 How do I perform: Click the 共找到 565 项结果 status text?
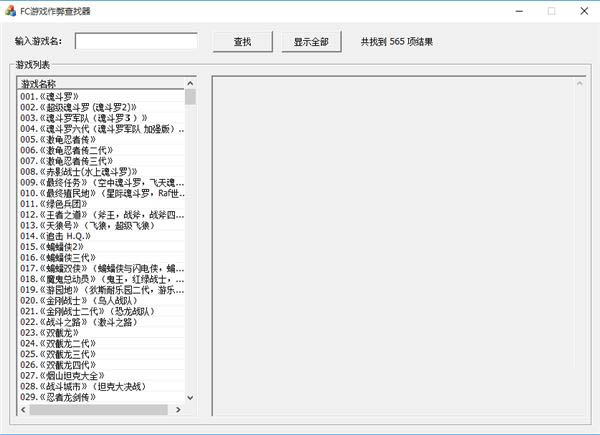click(x=397, y=42)
